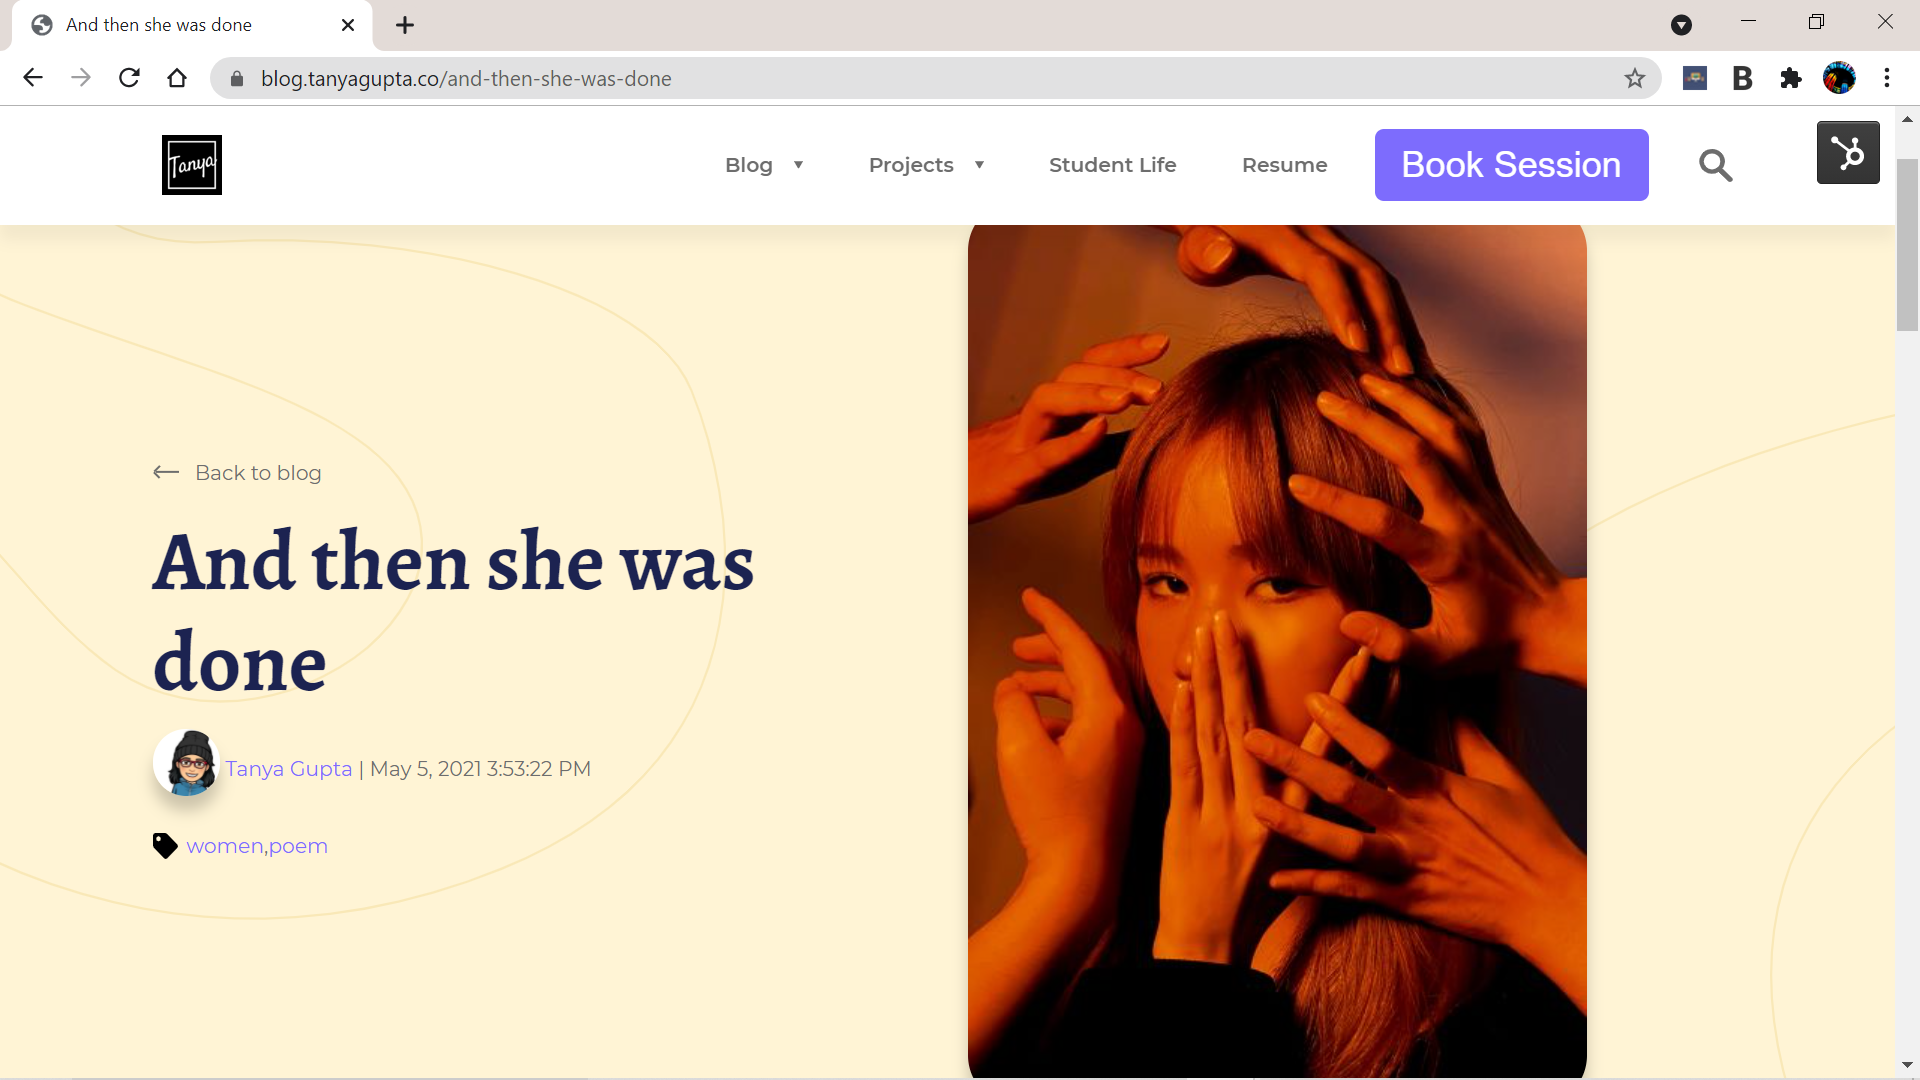Screen dimensions: 1920x1080
Task: Click the vertical scrollbar thumb
Action: [1907, 244]
